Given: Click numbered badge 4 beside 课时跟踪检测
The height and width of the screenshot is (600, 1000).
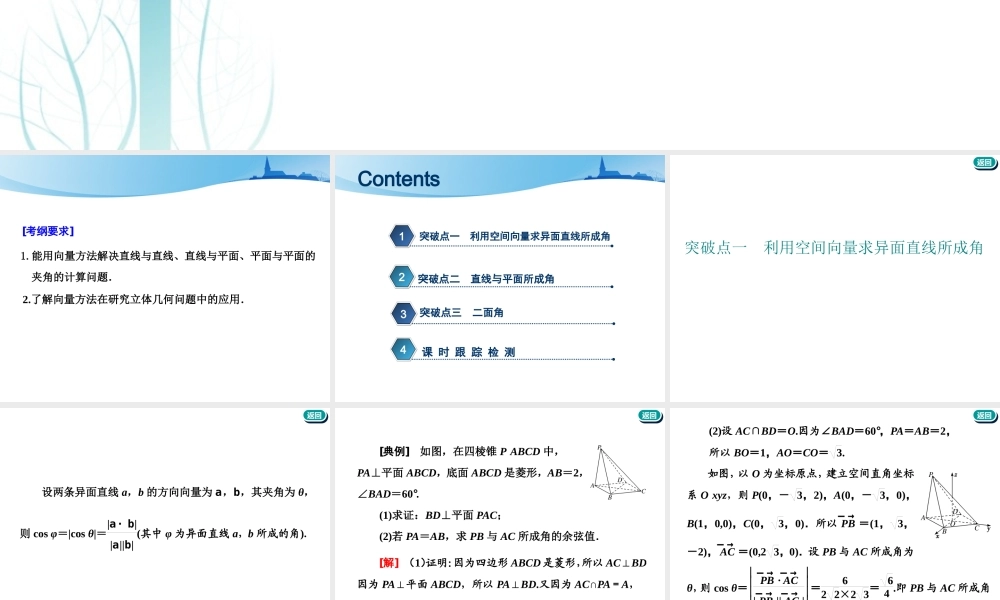Looking at the screenshot, I should coord(401,350).
